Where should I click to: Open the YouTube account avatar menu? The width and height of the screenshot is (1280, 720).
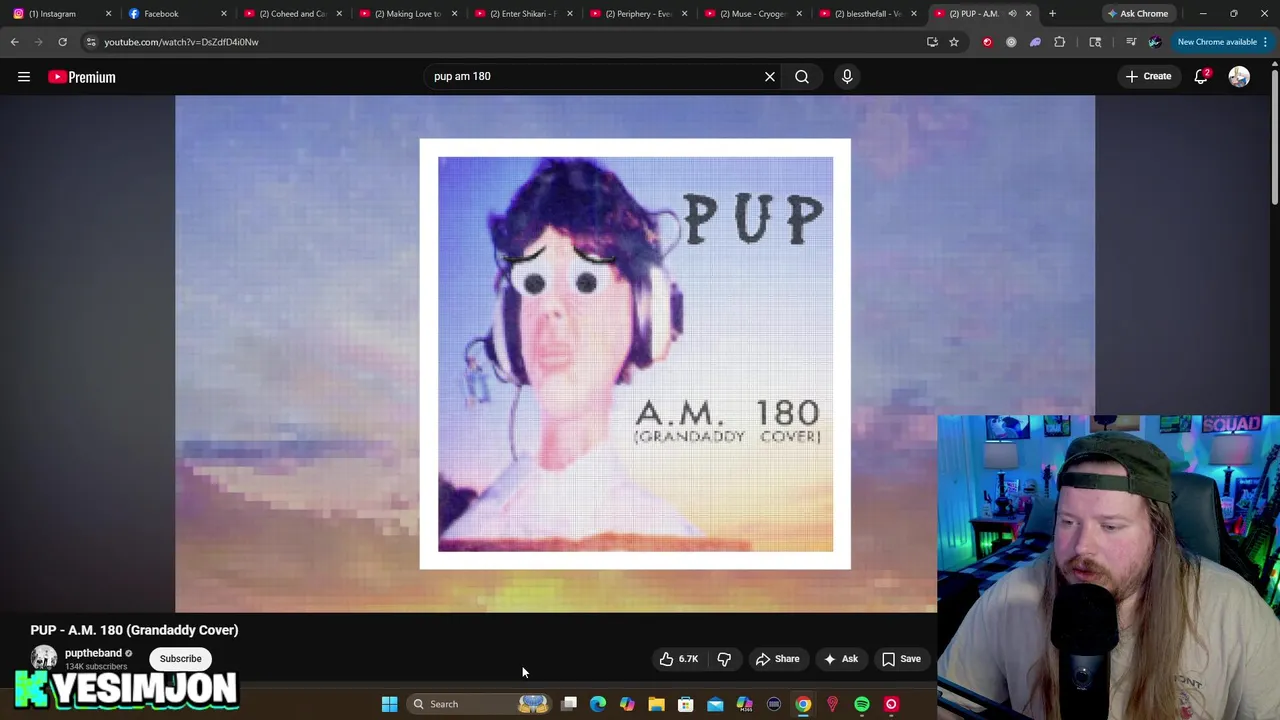1239,76
